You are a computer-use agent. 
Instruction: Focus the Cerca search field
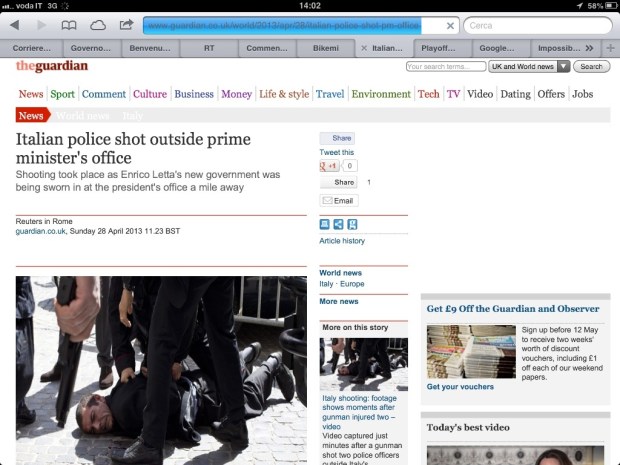click(x=538, y=26)
